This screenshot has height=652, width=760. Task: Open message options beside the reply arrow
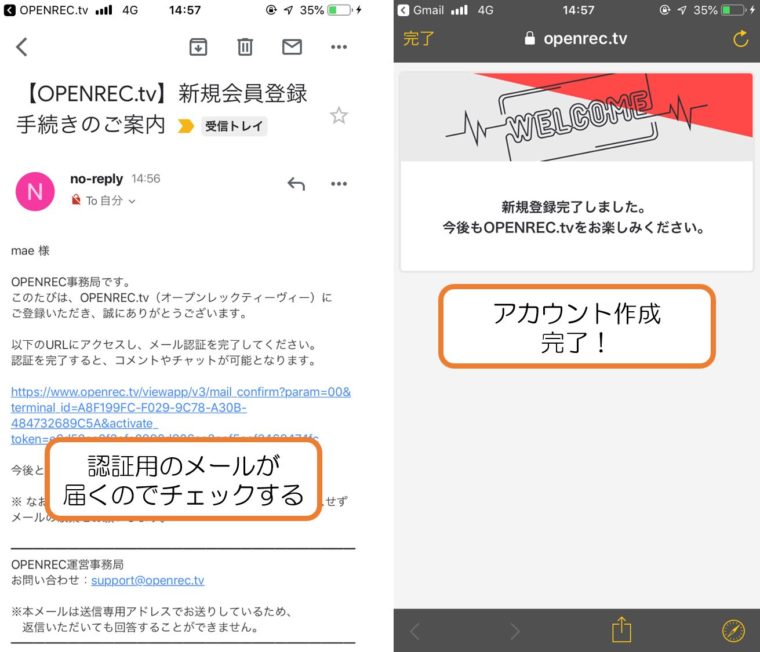pyautogui.click(x=339, y=184)
